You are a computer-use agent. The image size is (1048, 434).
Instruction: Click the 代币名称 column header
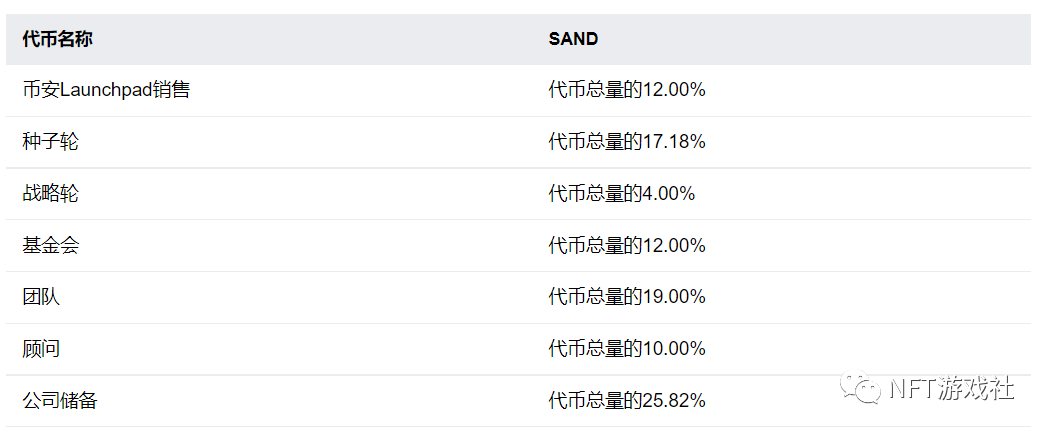(57, 39)
